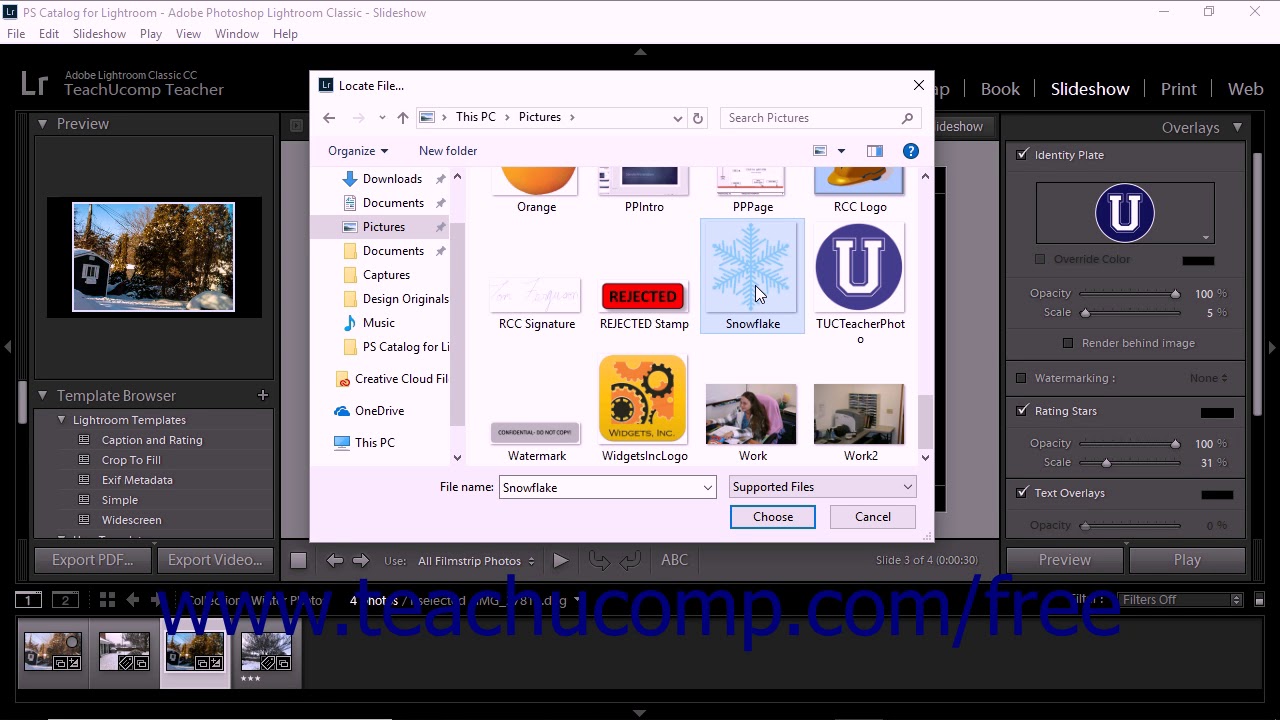Open the Watermarking None dropdown
The image size is (1280, 720).
(x=1209, y=378)
